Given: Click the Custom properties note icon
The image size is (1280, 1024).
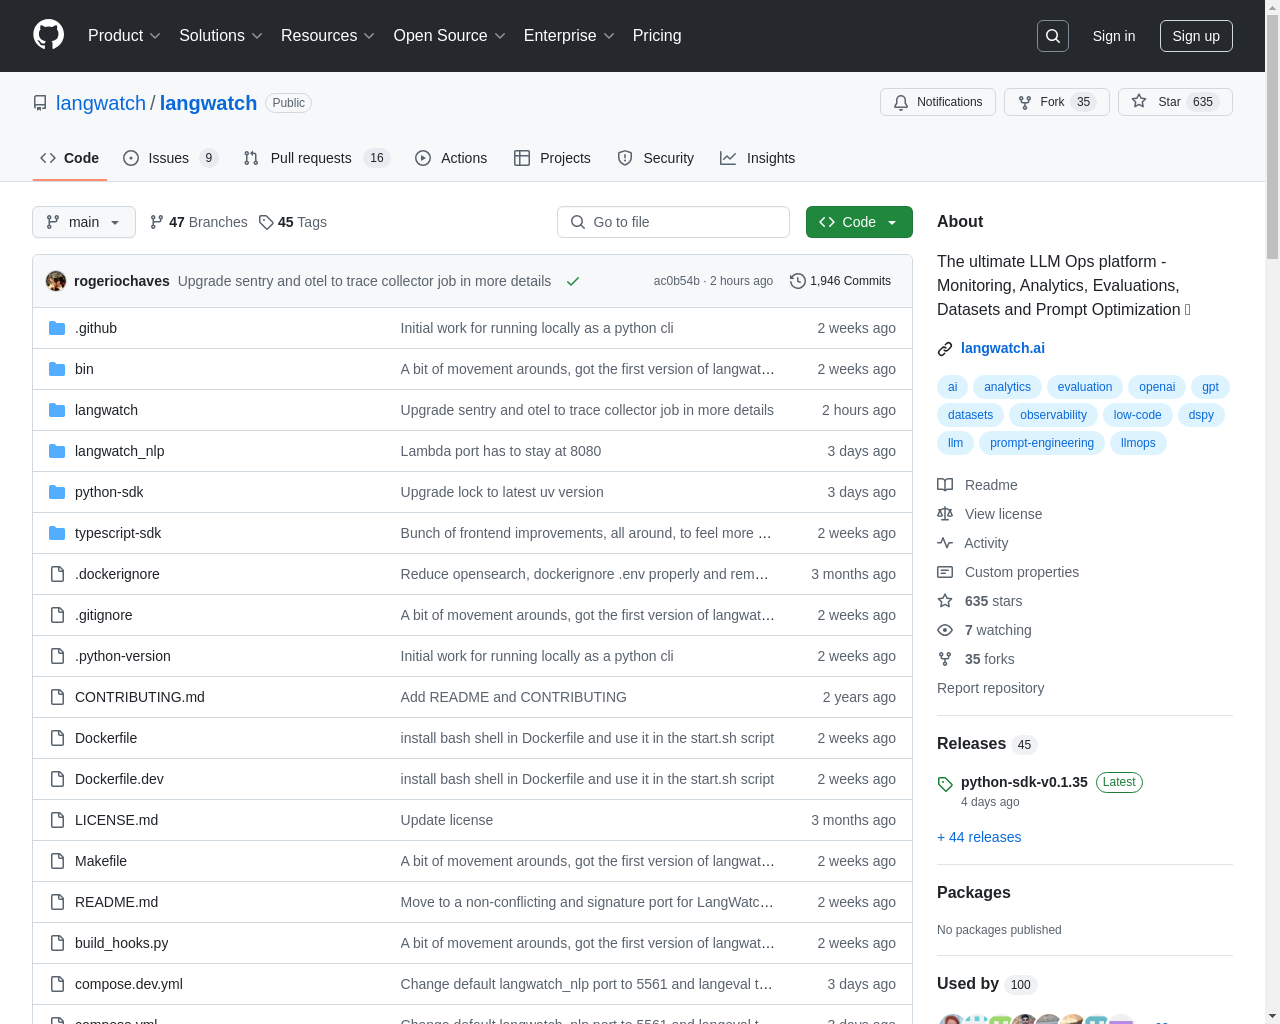Looking at the screenshot, I should tap(945, 572).
